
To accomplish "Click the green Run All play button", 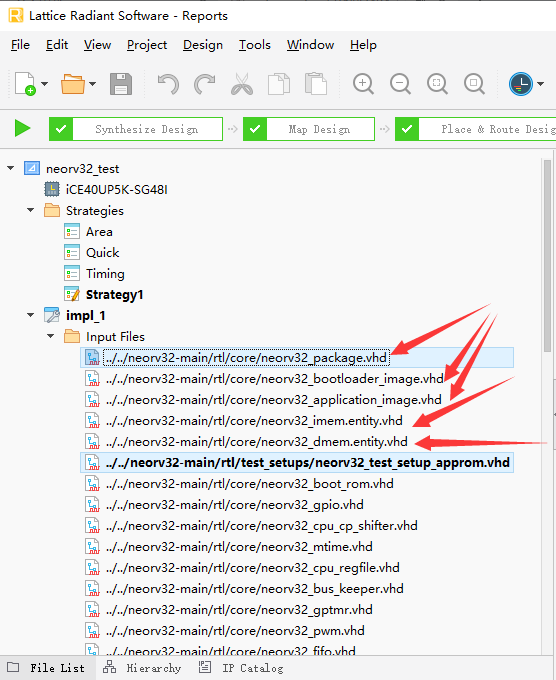I will [x=22, y=129].
